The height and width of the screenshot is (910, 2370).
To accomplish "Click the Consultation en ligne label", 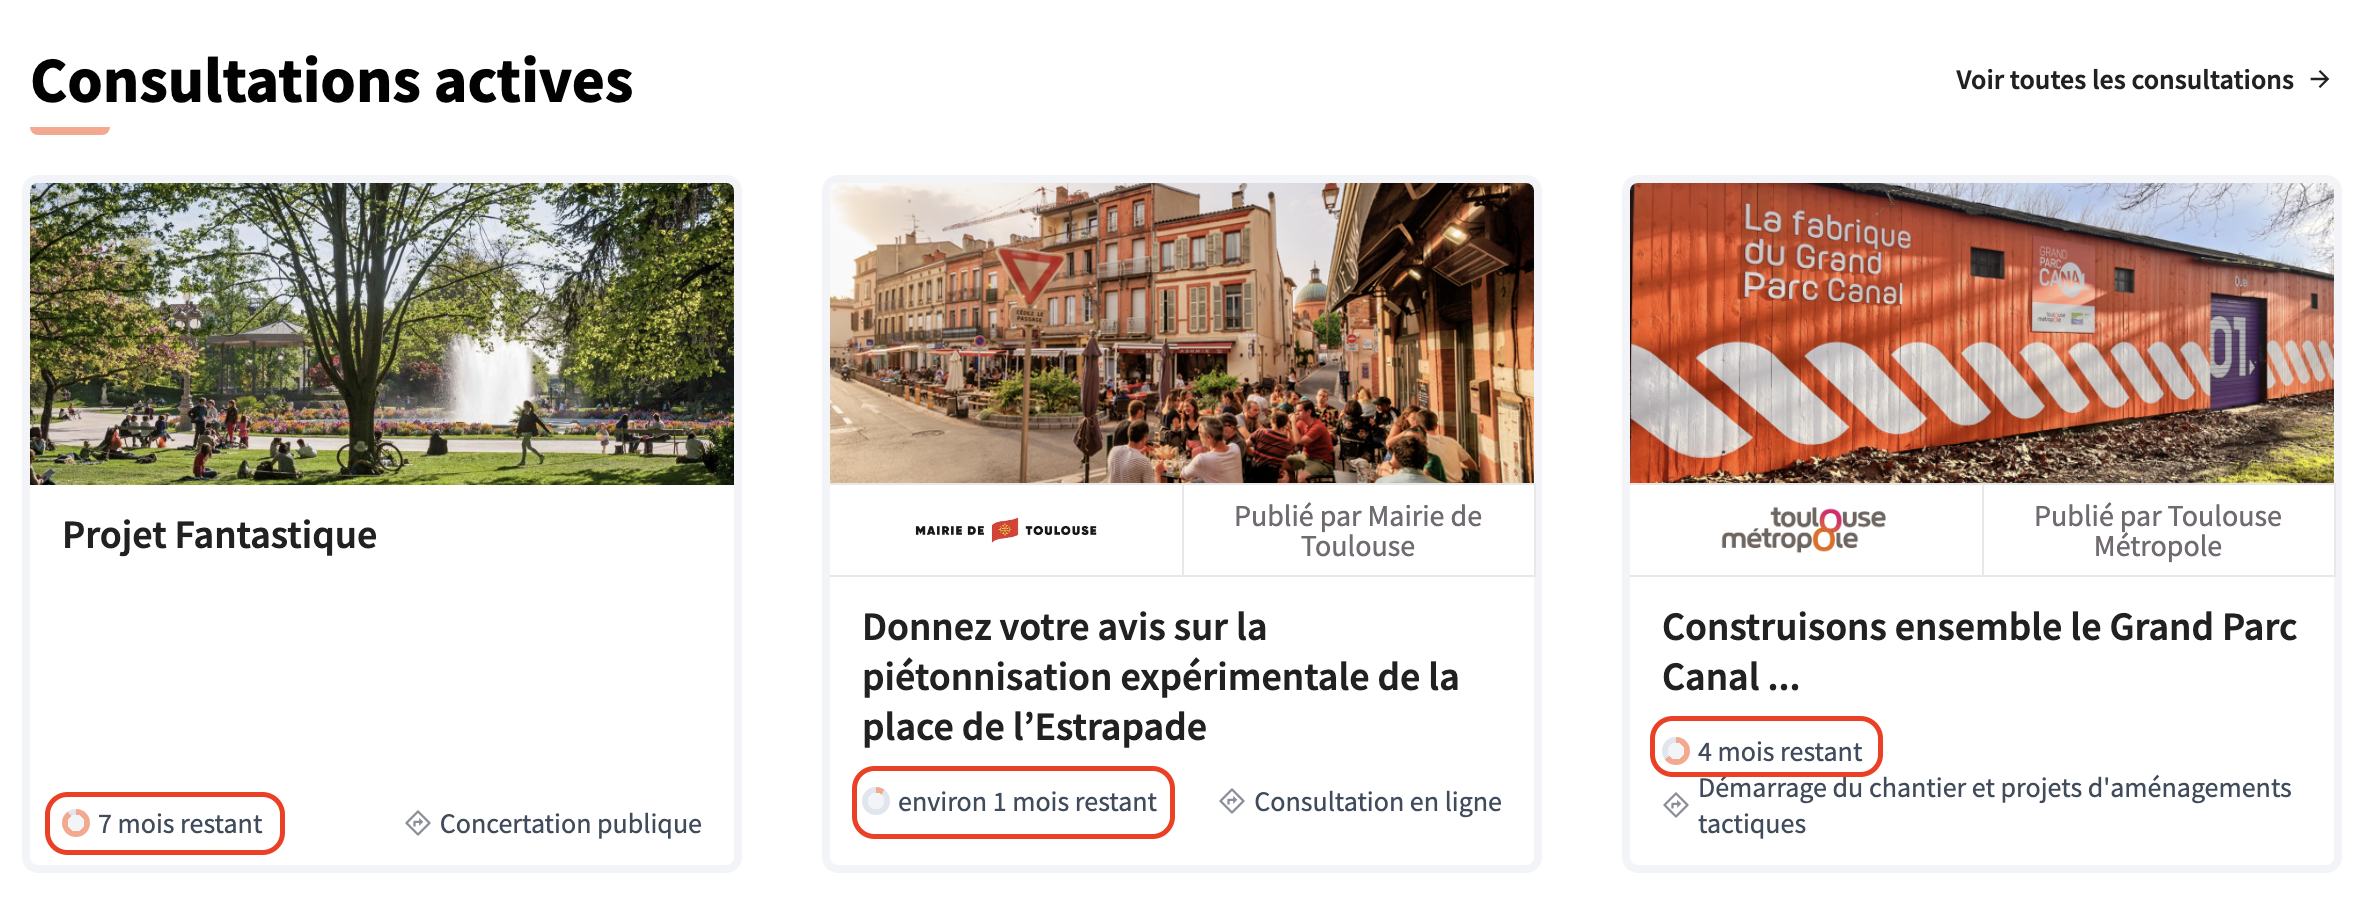I will click(x=1378, y=802).
